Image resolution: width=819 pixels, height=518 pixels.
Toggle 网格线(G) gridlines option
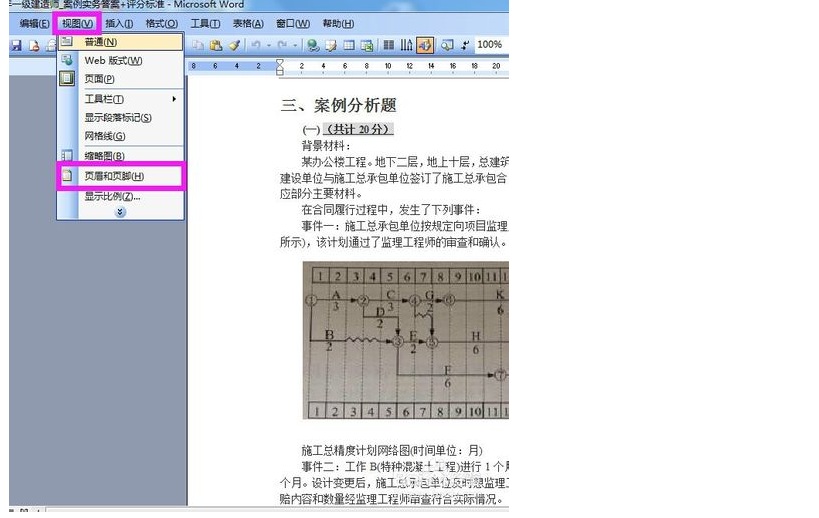coord(120,136)
